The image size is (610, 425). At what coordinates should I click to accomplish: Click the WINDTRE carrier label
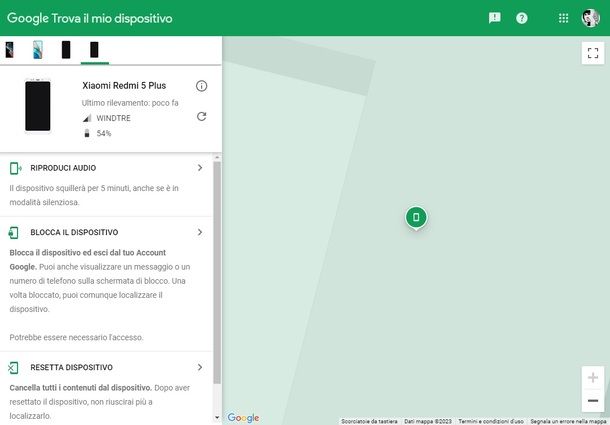114,118
